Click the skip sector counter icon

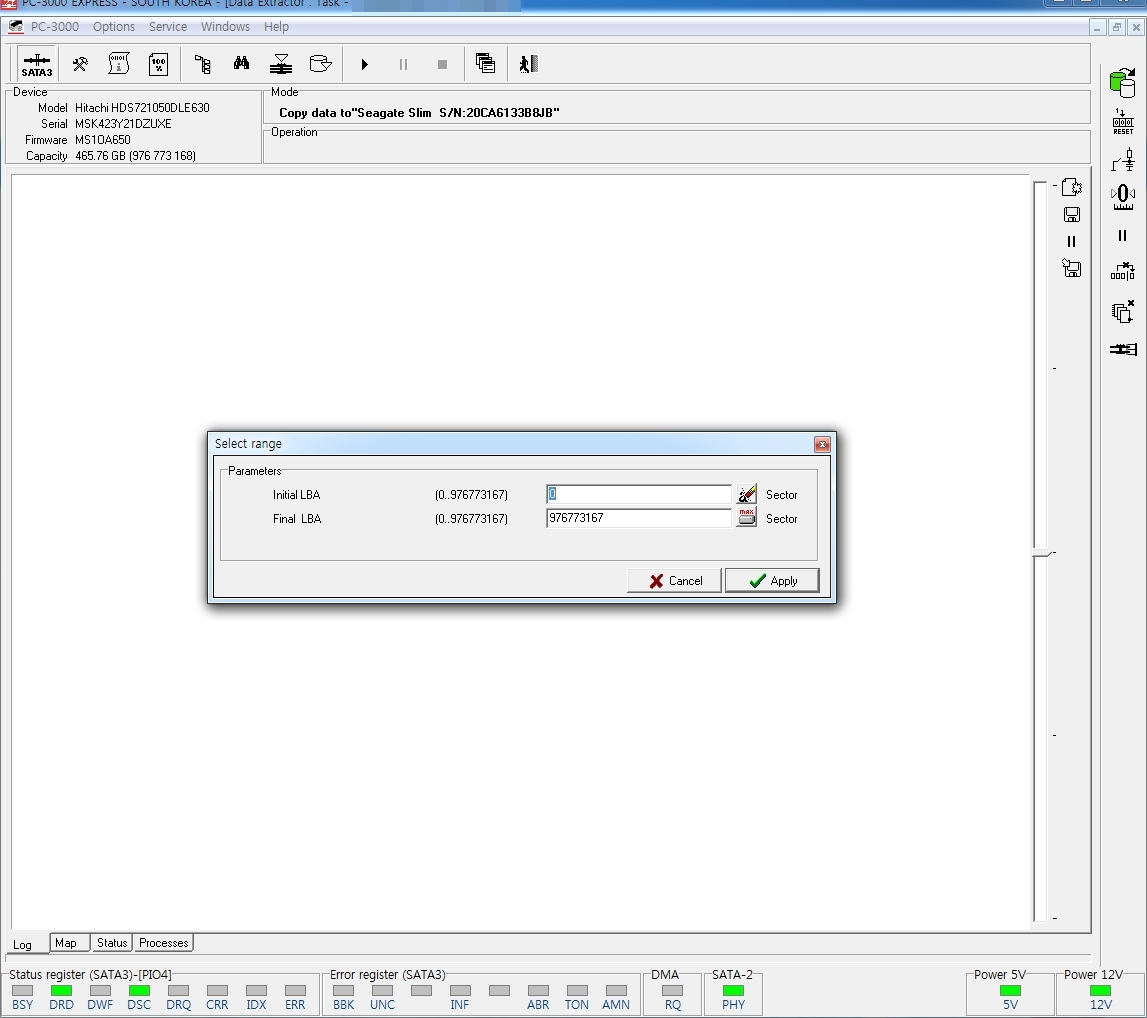point(1123,272)
